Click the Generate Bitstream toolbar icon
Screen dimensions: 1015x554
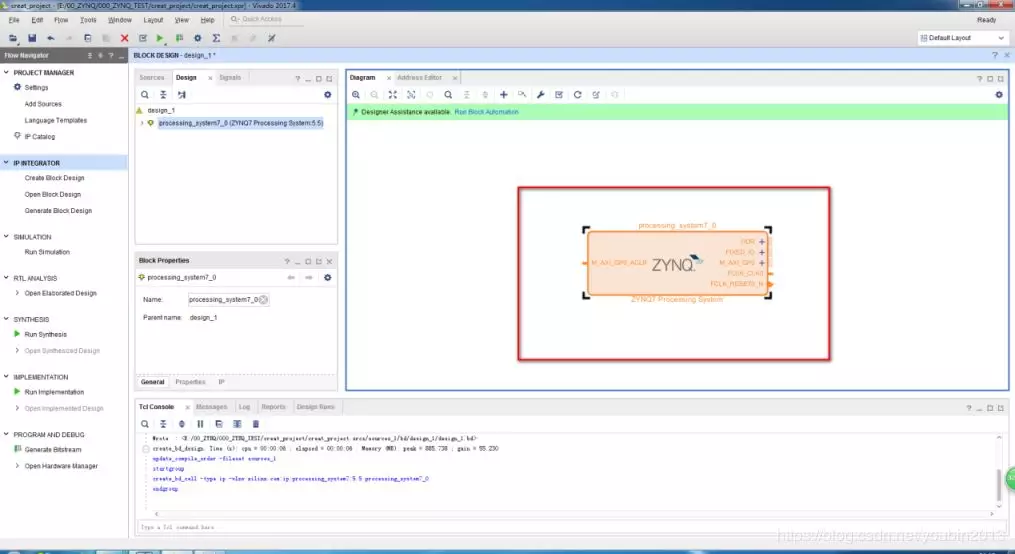[179, 38]
